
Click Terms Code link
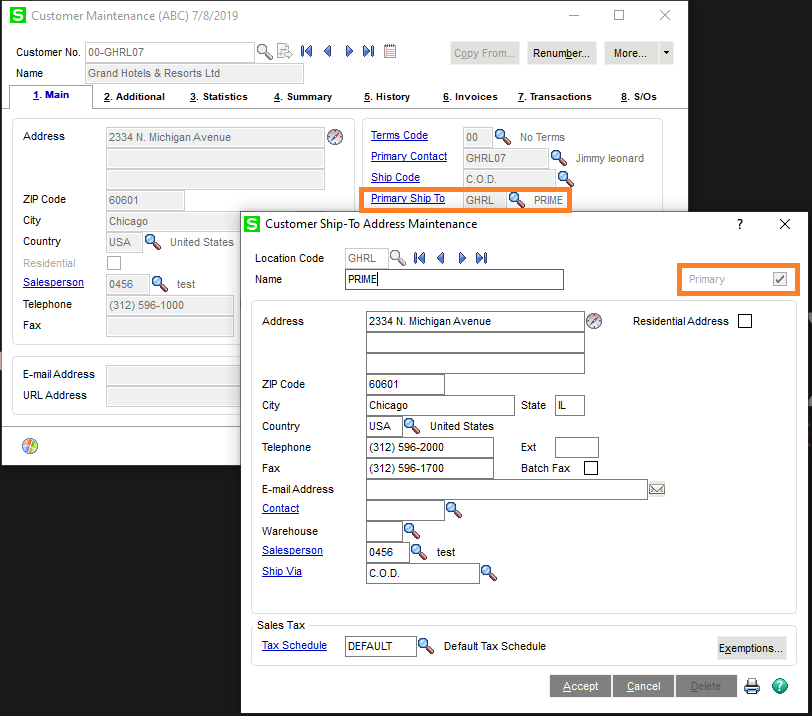[x=399, y=135]
